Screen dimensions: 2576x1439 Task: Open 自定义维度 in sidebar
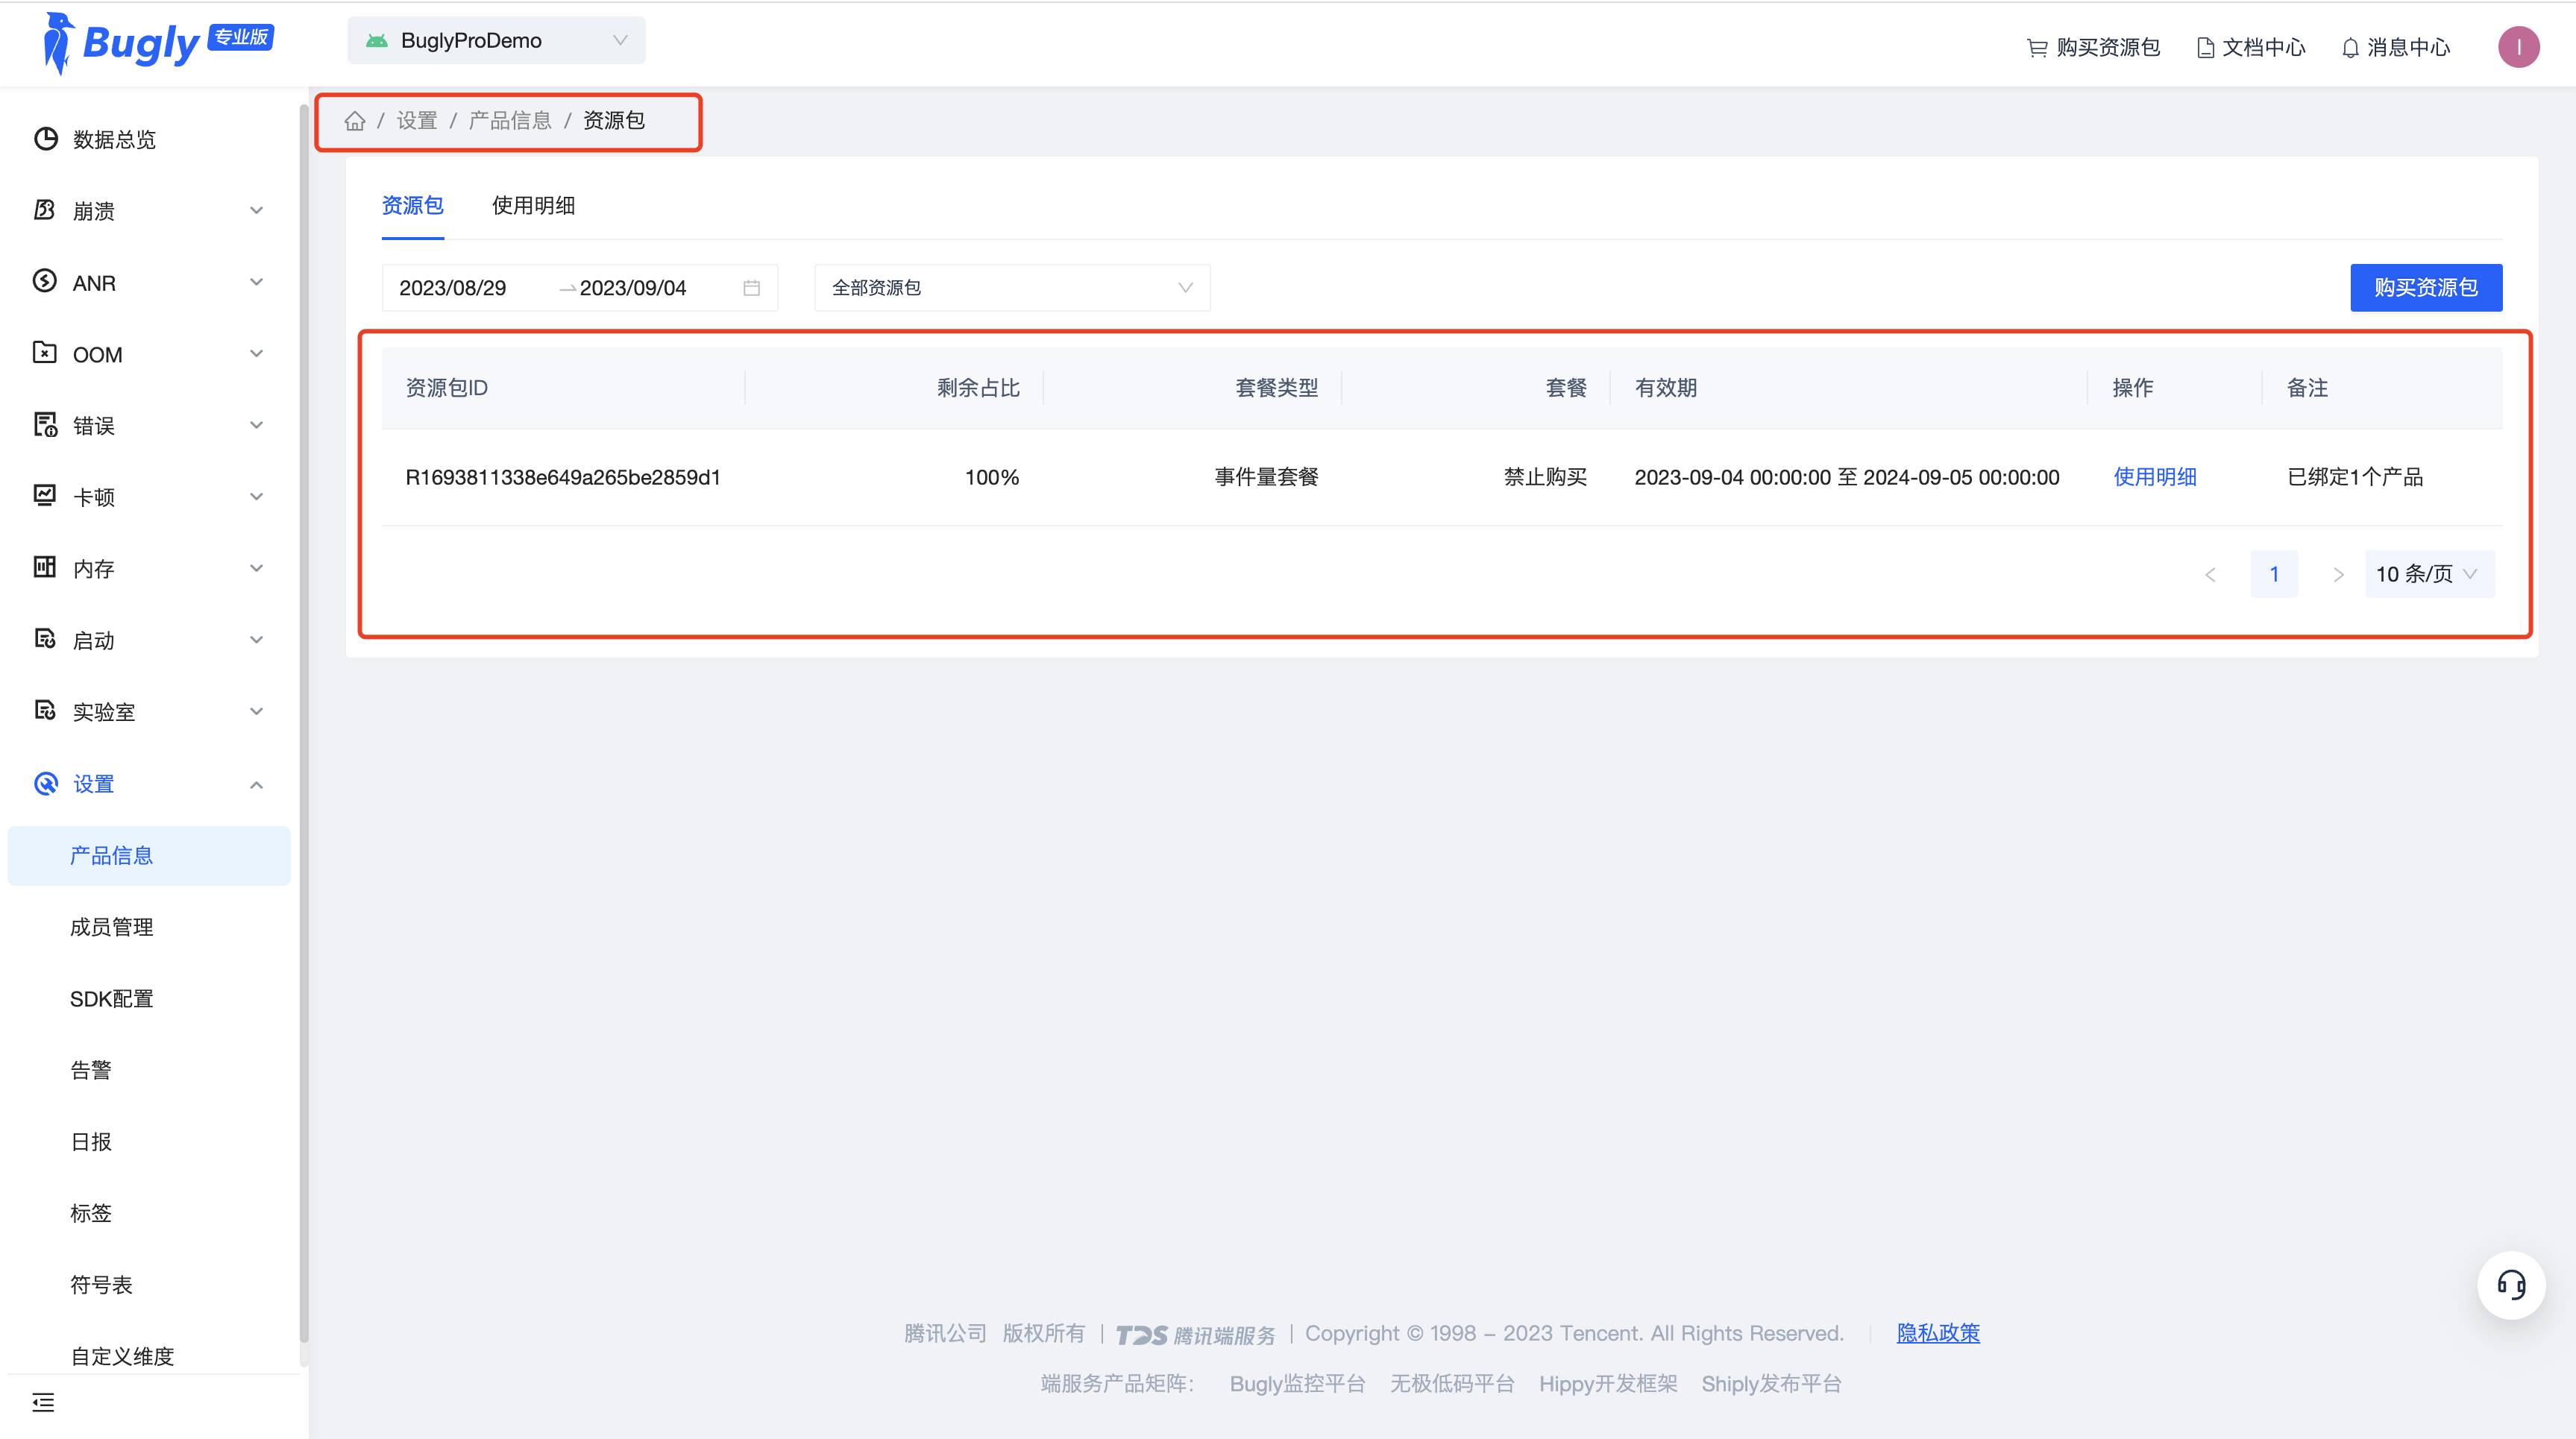point(122,1356)
